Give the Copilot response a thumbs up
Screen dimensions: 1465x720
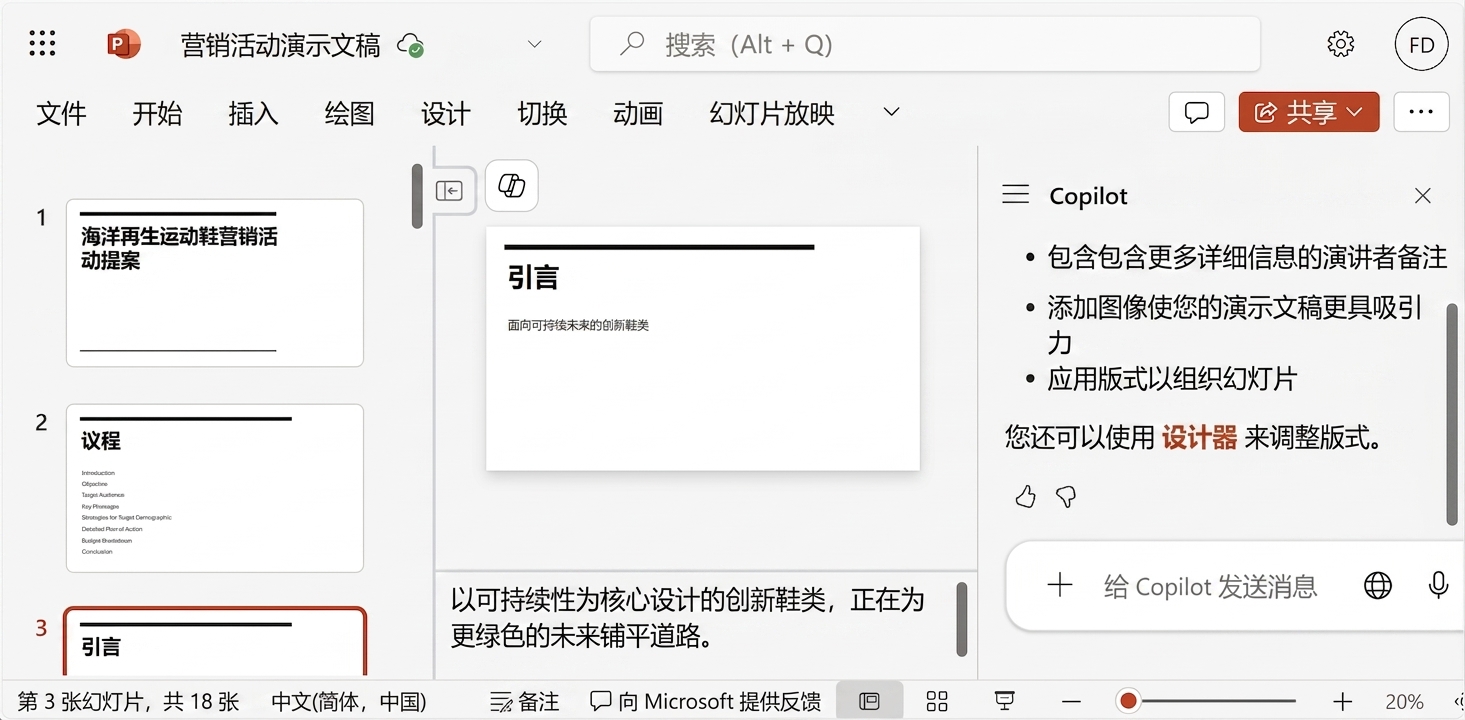1025,496
